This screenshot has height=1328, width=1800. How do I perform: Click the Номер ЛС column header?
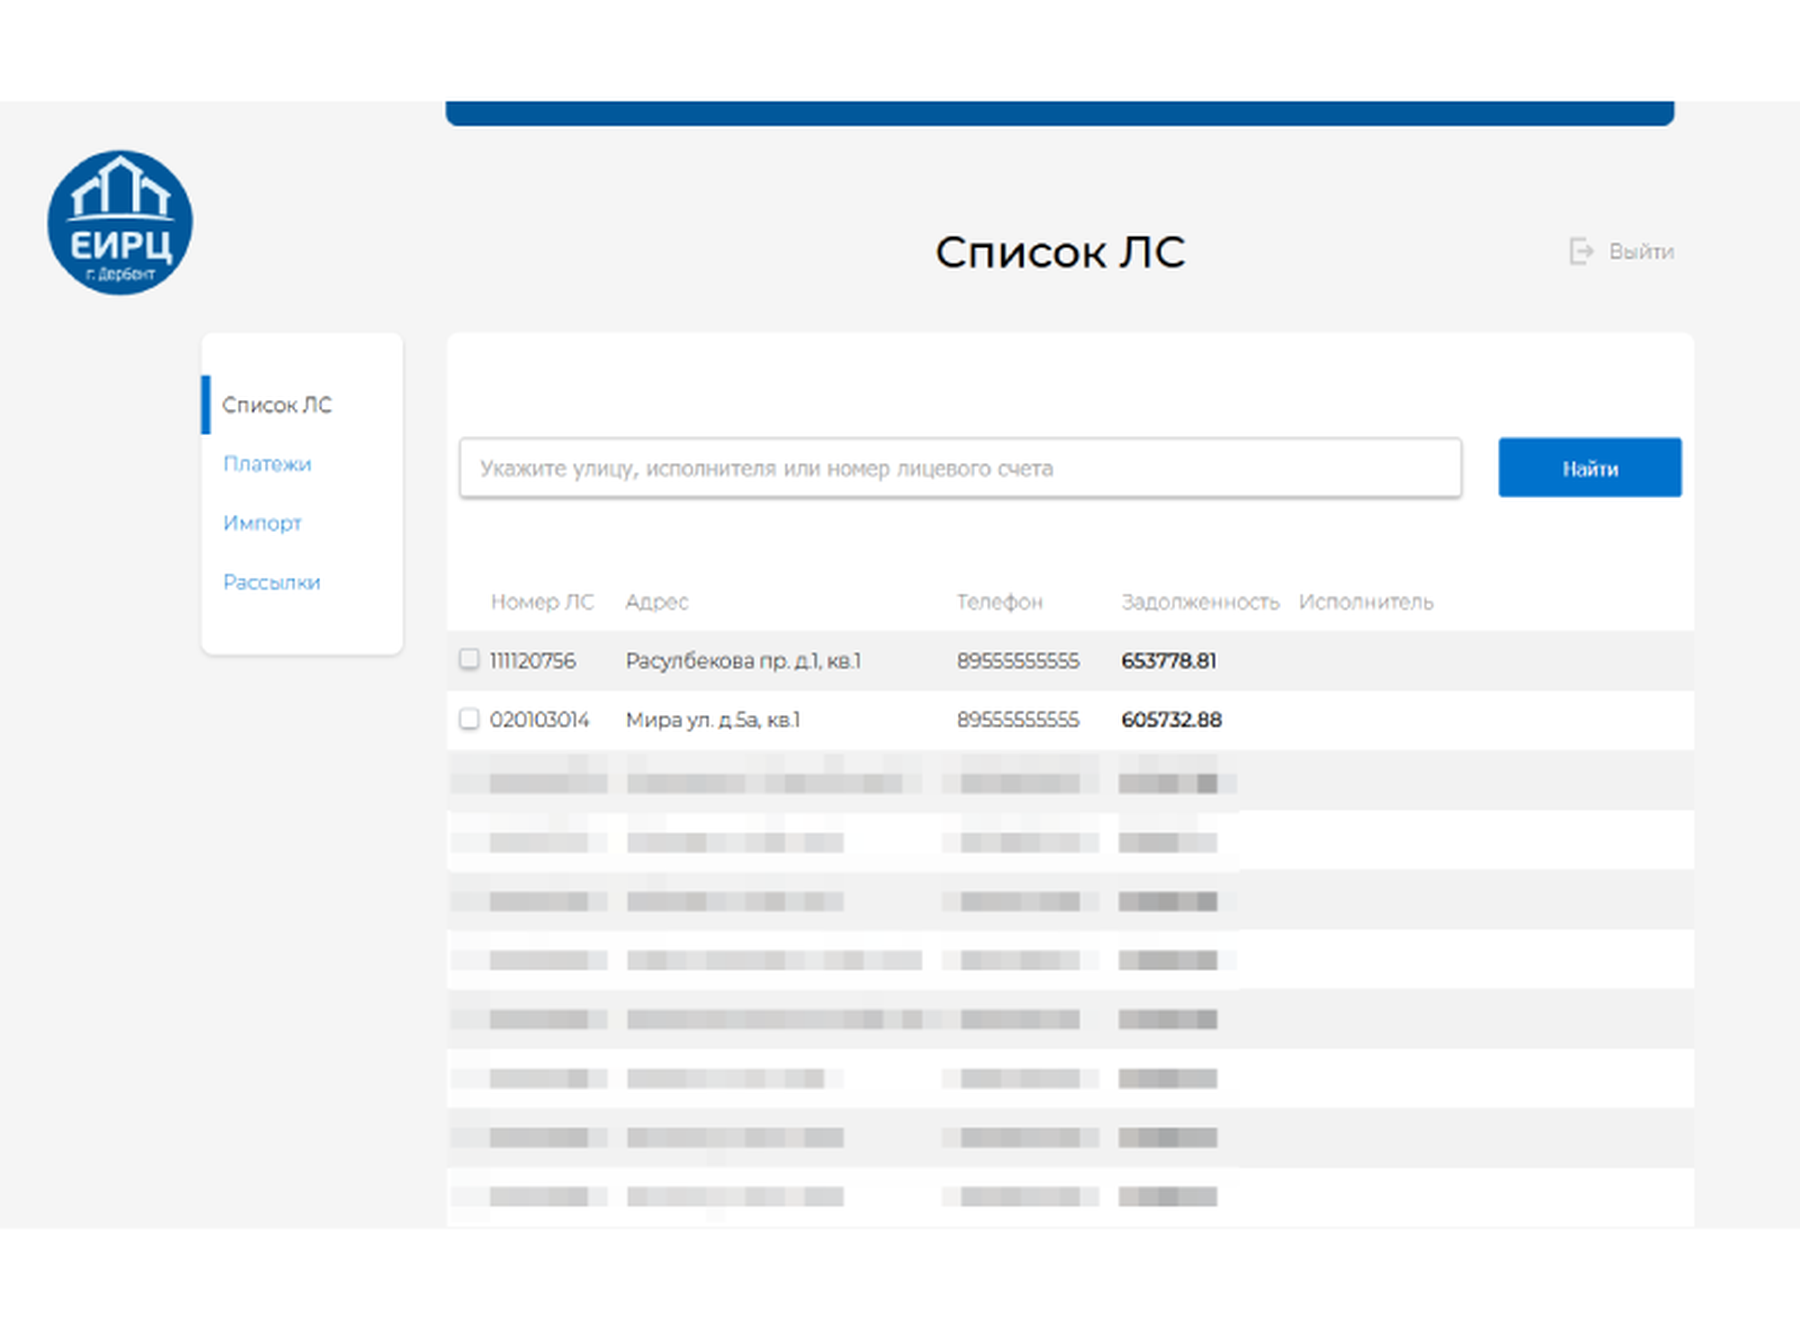(x=542, y=602)
